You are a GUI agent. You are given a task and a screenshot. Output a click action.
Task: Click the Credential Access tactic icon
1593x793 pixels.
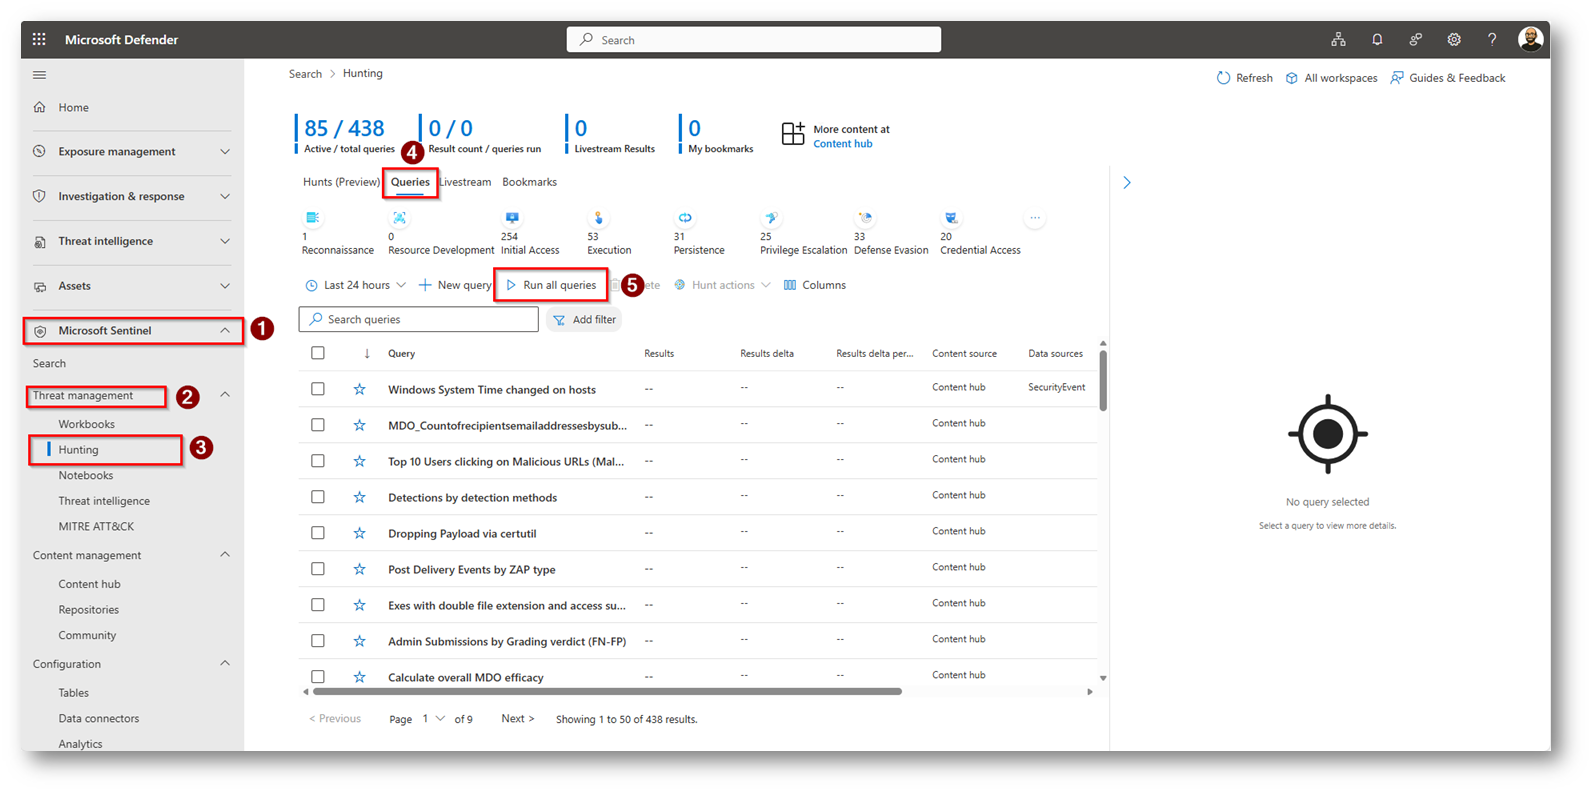tap(951, 218)
